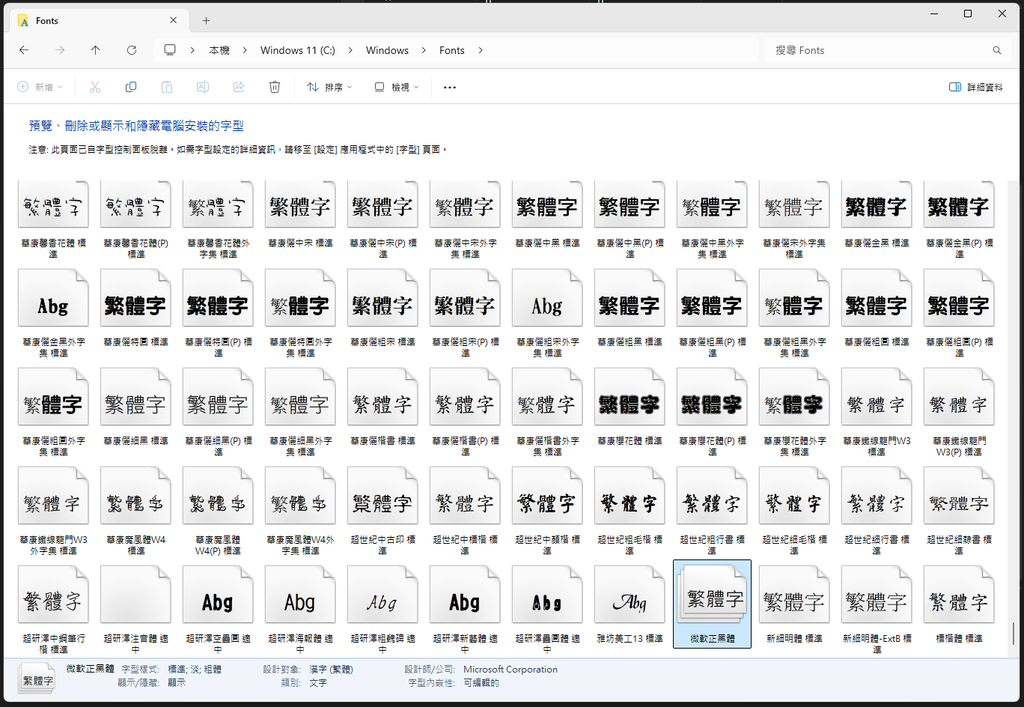Image resolution: width=1024 pixels, height=707 pixels.
Task: Refresh the Fonts folder view
Action: coord(131,49)
